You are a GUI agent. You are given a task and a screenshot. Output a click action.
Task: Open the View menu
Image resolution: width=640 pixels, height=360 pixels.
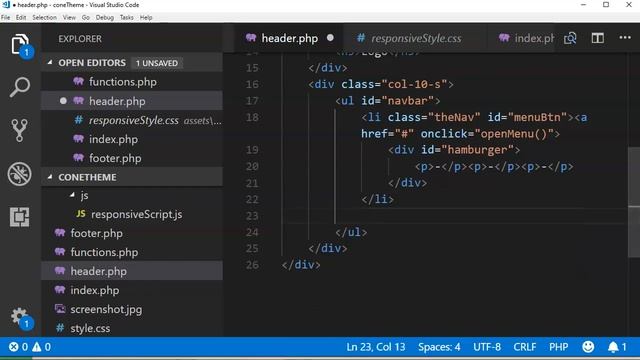69,18
